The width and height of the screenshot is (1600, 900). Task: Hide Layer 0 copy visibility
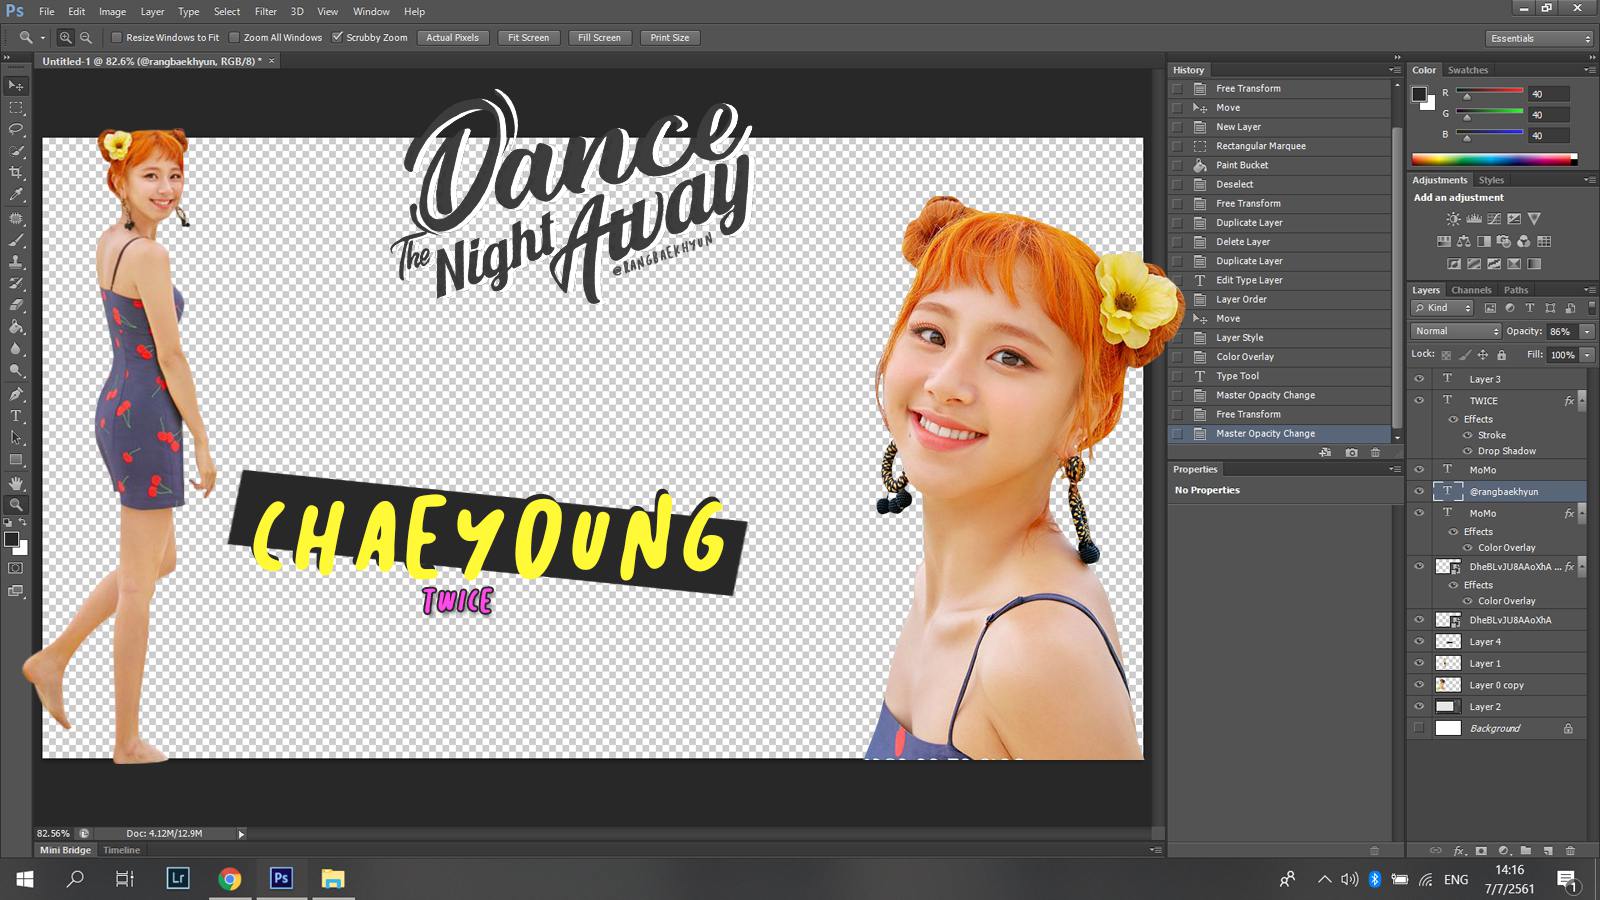click(x=1418, y=685)
